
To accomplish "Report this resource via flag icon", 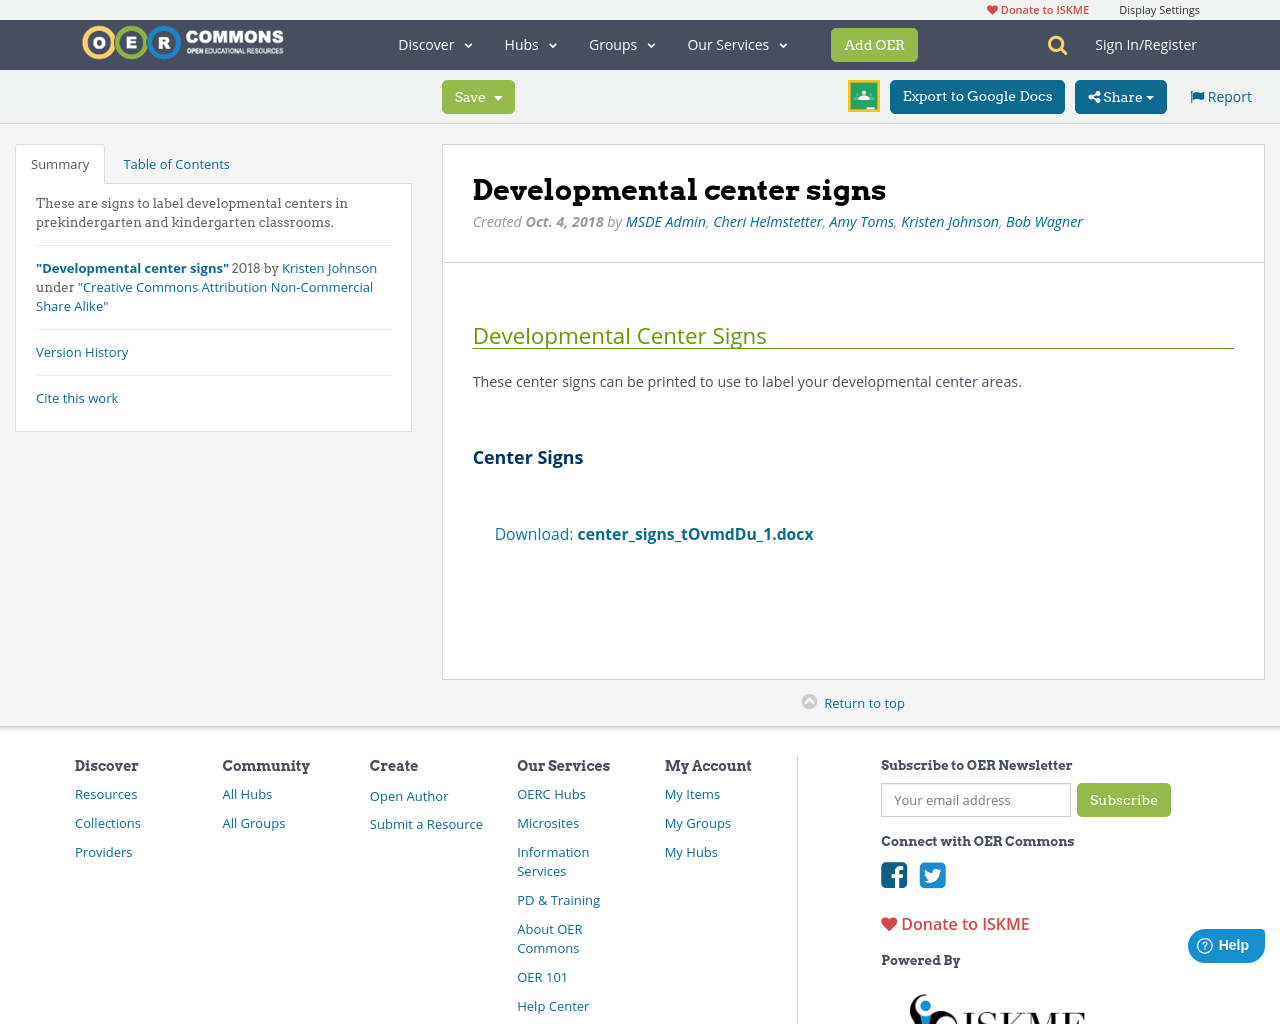I will coord(1196,95).
